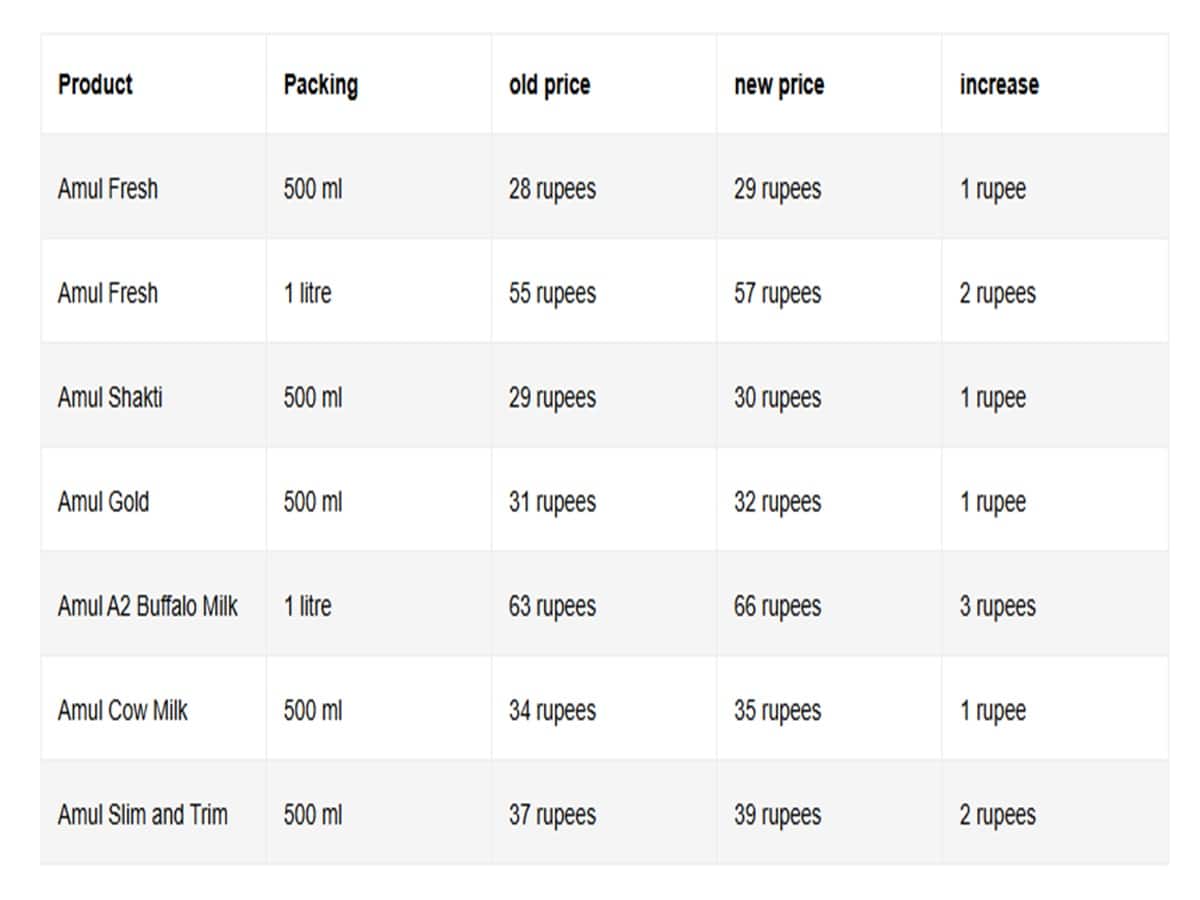Select the new price header cell
This screenshot has height=900, width=1200.
click(x=829, y=84)
